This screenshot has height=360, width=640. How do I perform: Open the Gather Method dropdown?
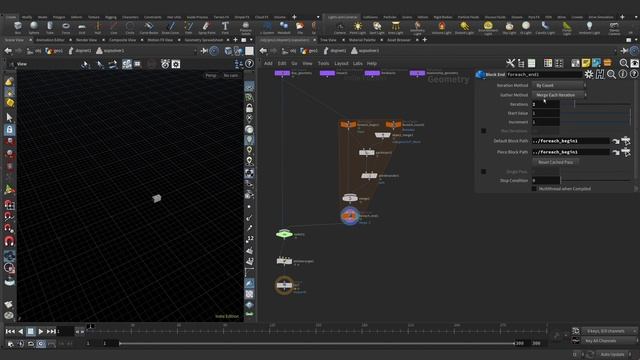pyautogui.click(x=559, y=95)
